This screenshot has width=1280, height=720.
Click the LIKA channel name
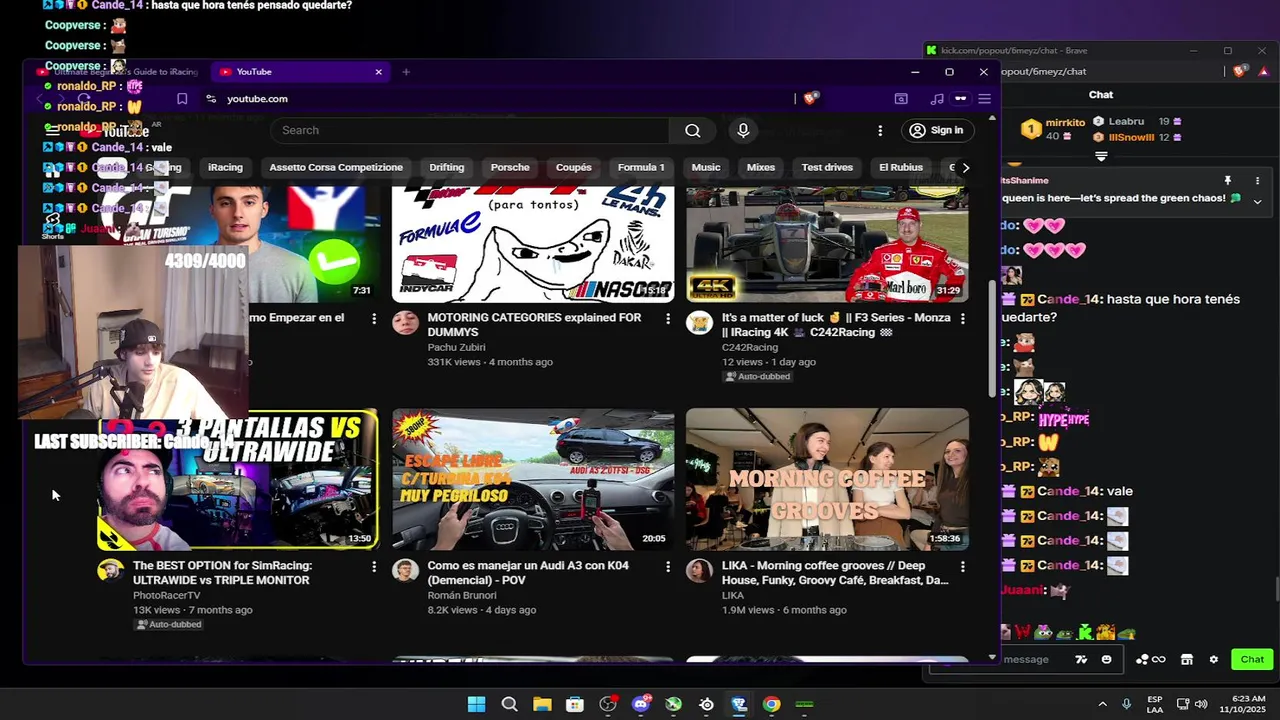click(x=733, y=595)
